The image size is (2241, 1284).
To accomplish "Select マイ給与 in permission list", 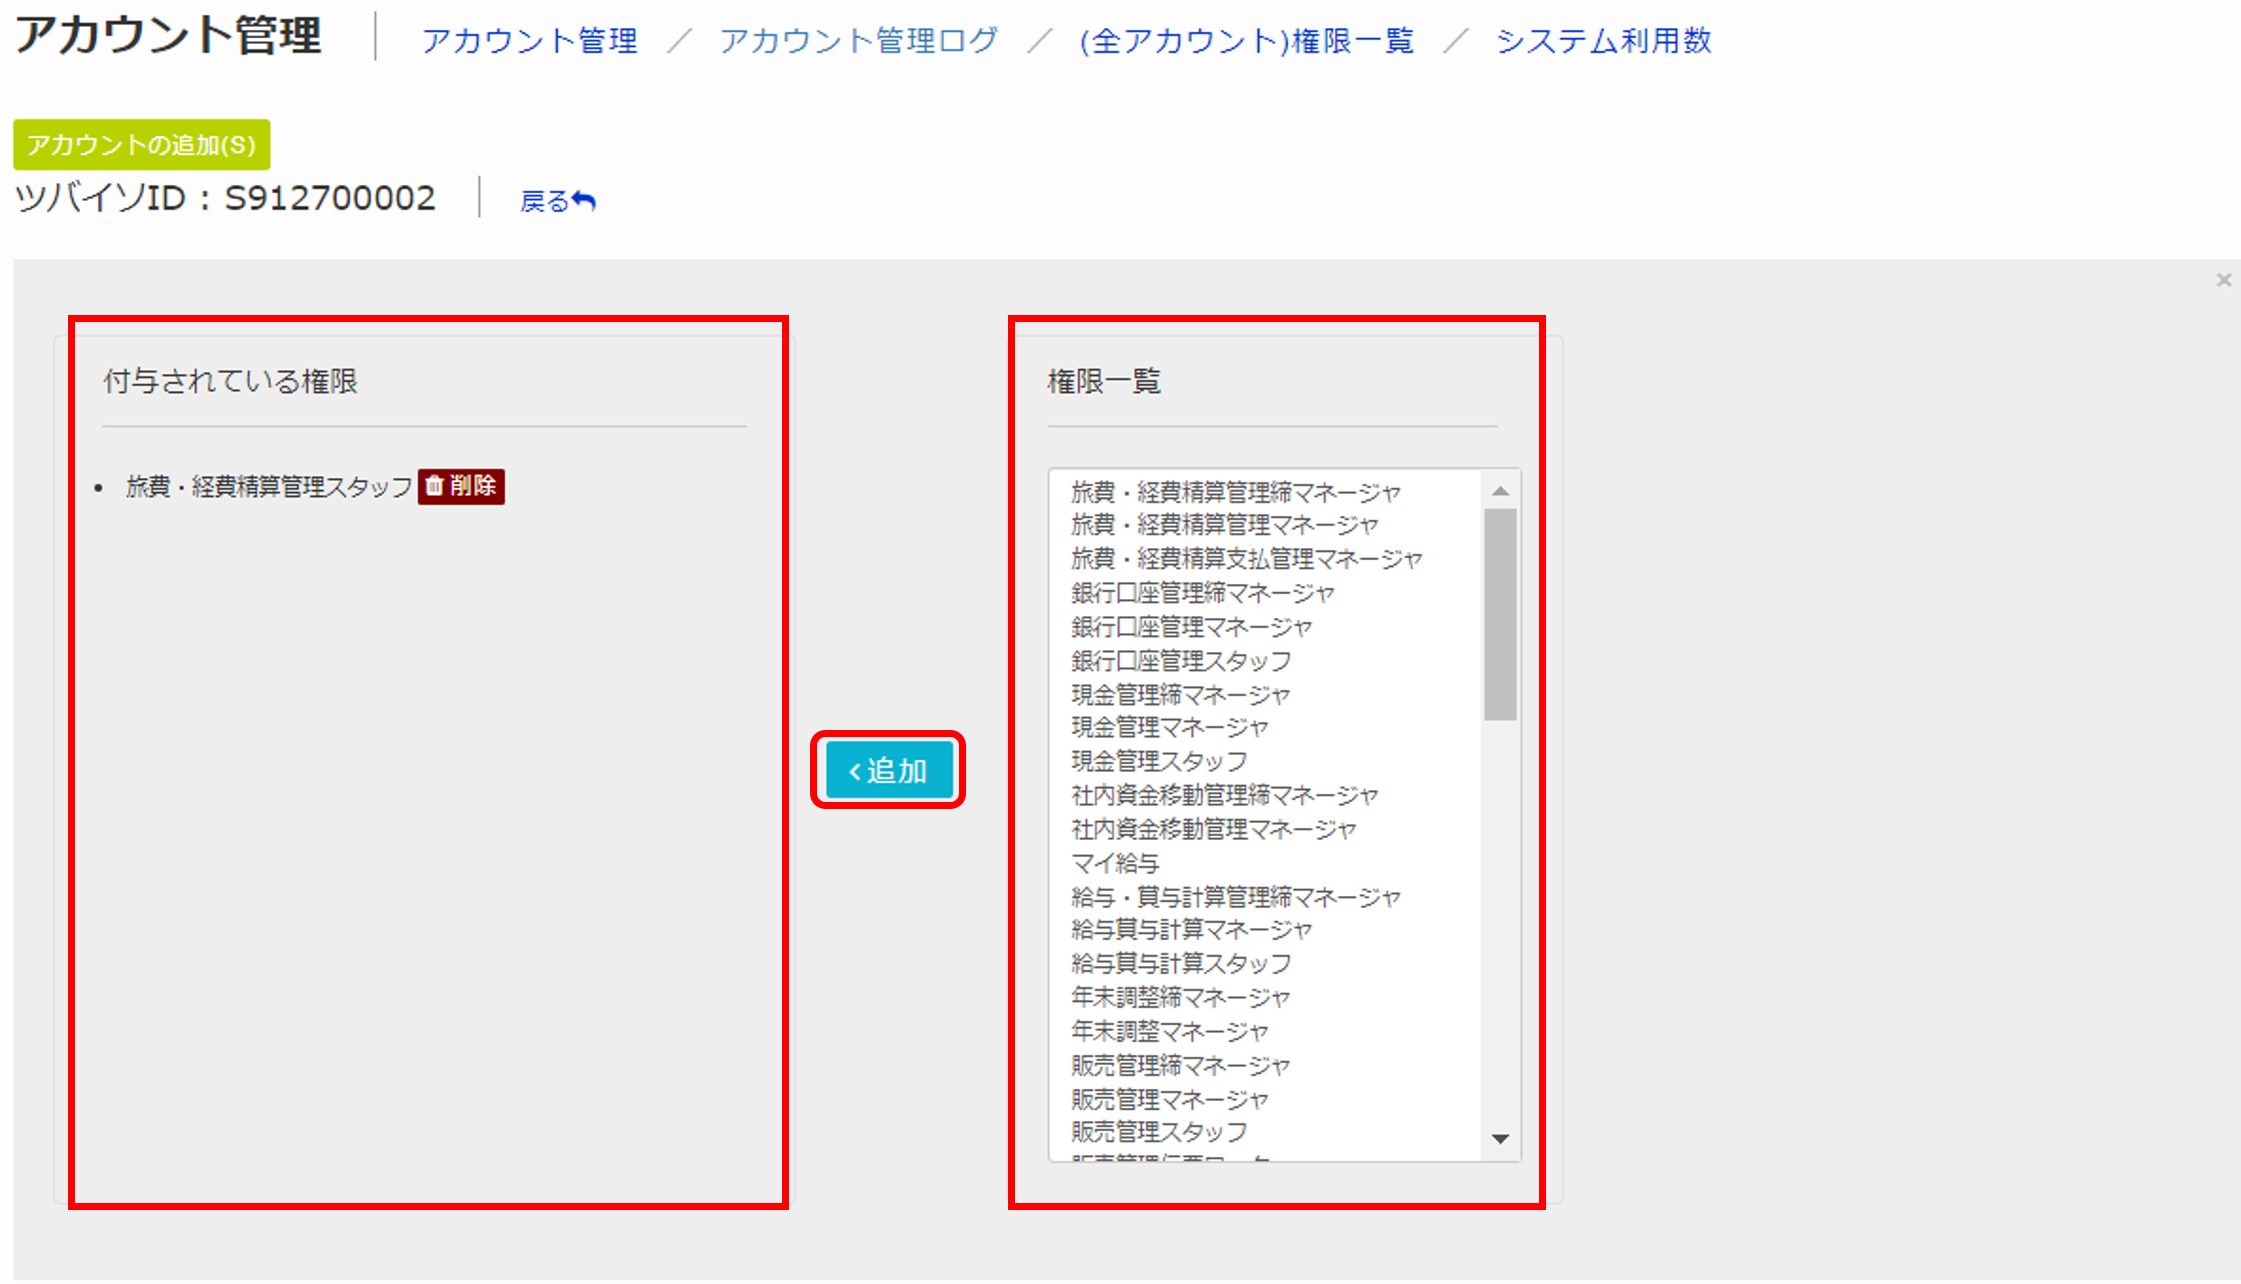I will tap(1115, 863).
